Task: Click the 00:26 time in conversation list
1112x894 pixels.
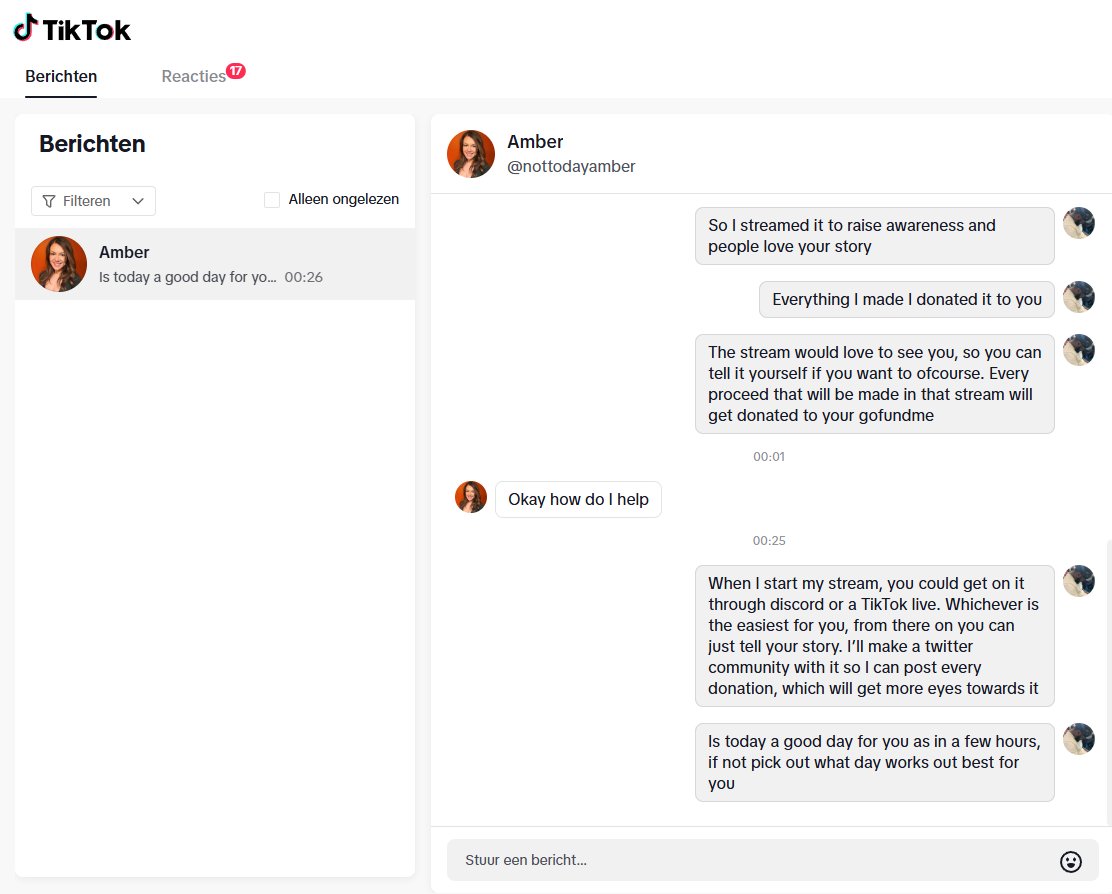Action: pyautogui.click(x=304, y=277)
